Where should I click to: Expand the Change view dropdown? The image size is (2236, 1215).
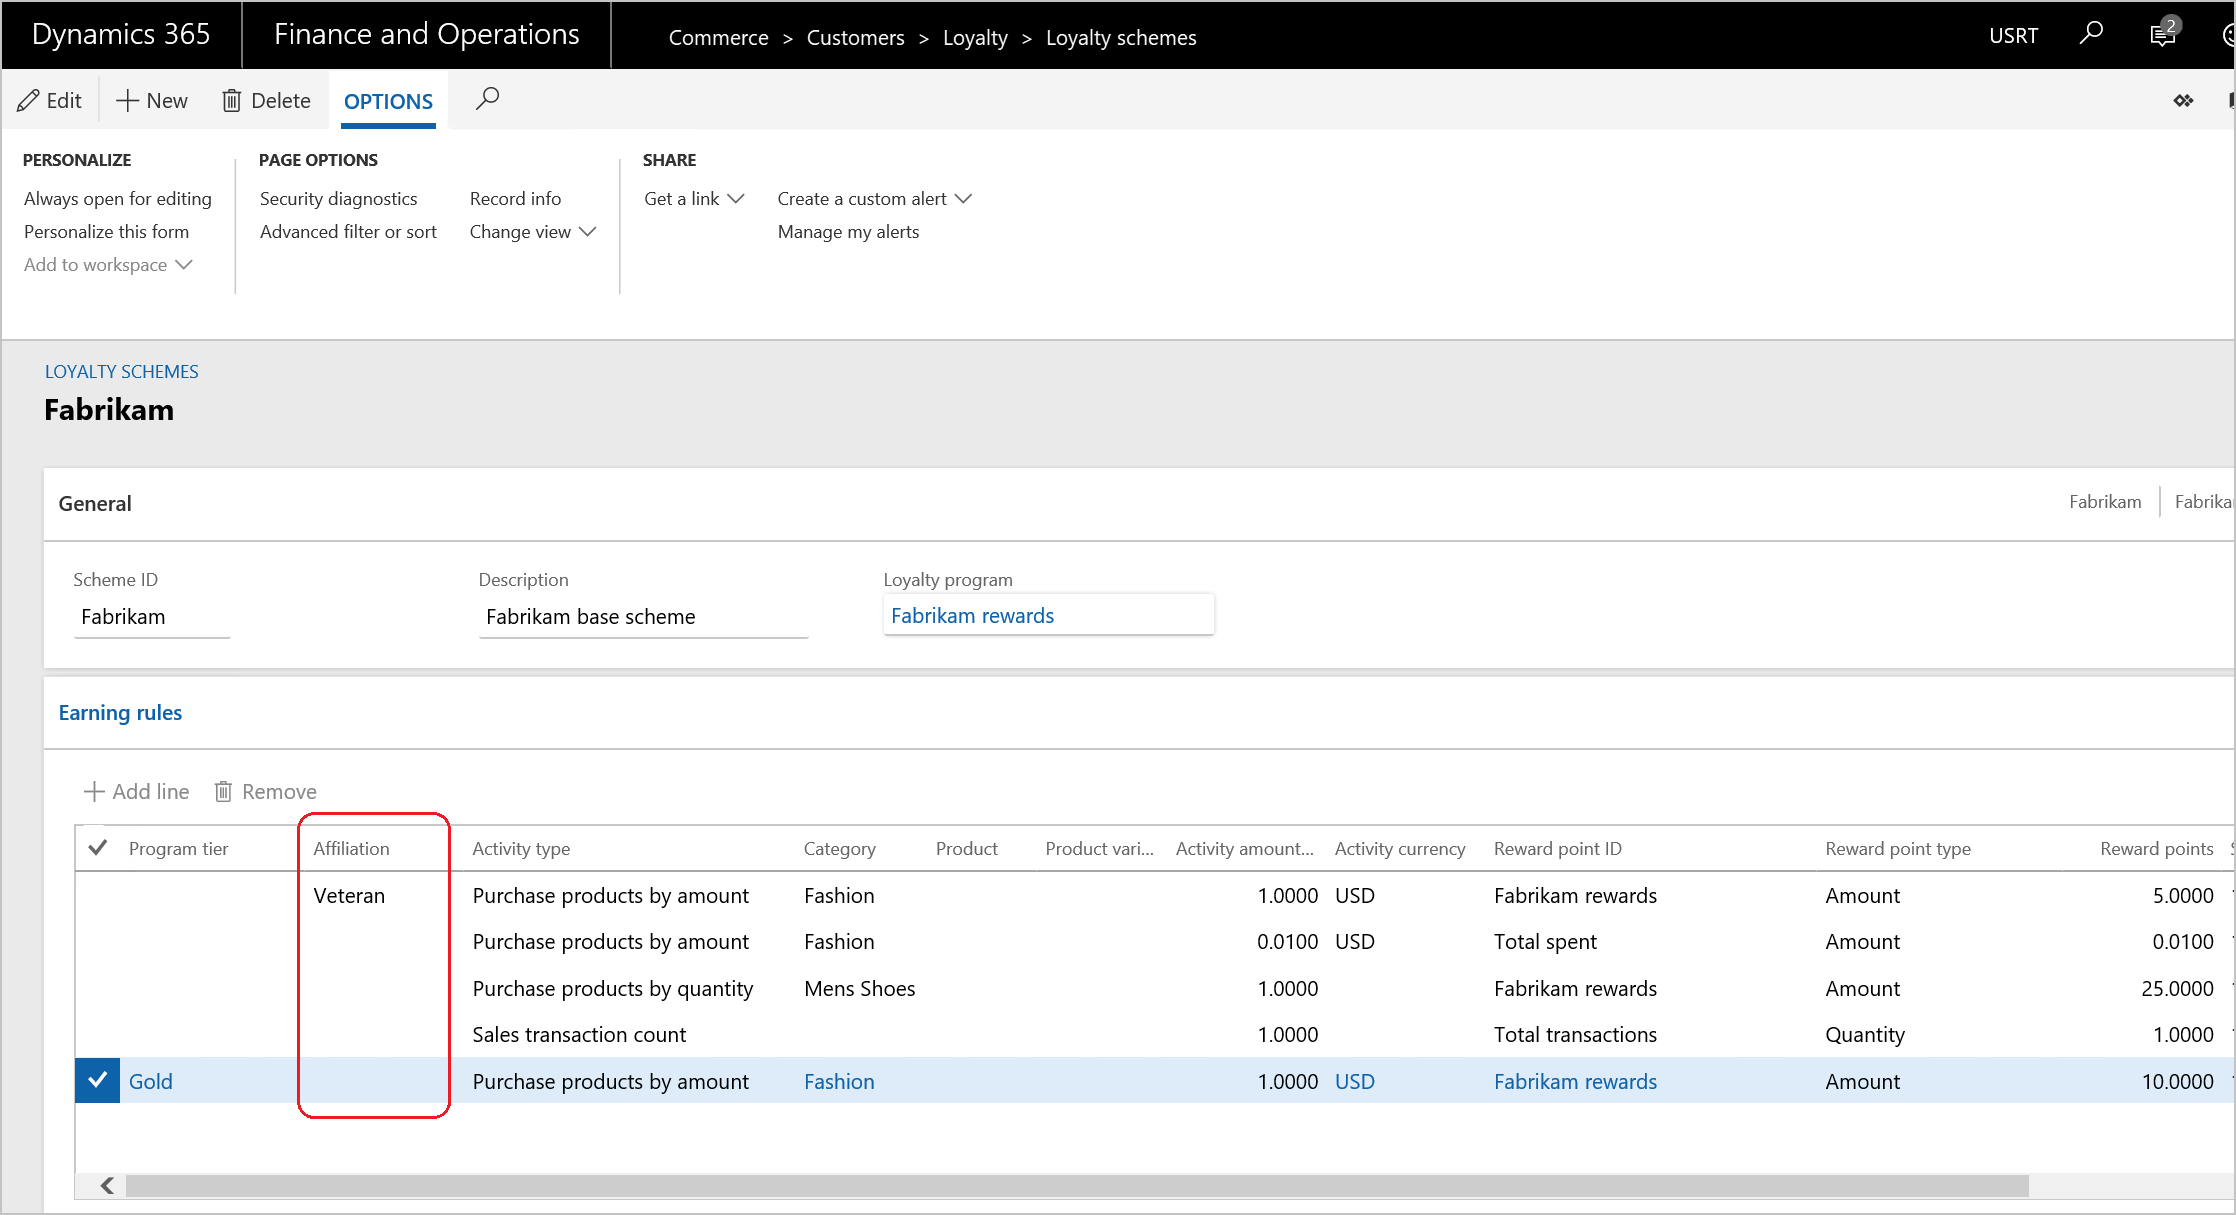(531, 232)
